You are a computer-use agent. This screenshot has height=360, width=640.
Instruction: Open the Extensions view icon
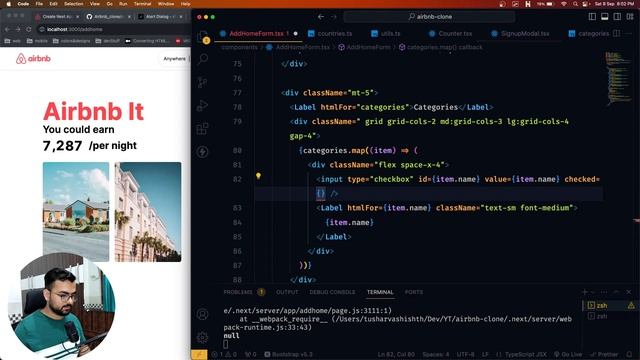(x=203, y=129)
